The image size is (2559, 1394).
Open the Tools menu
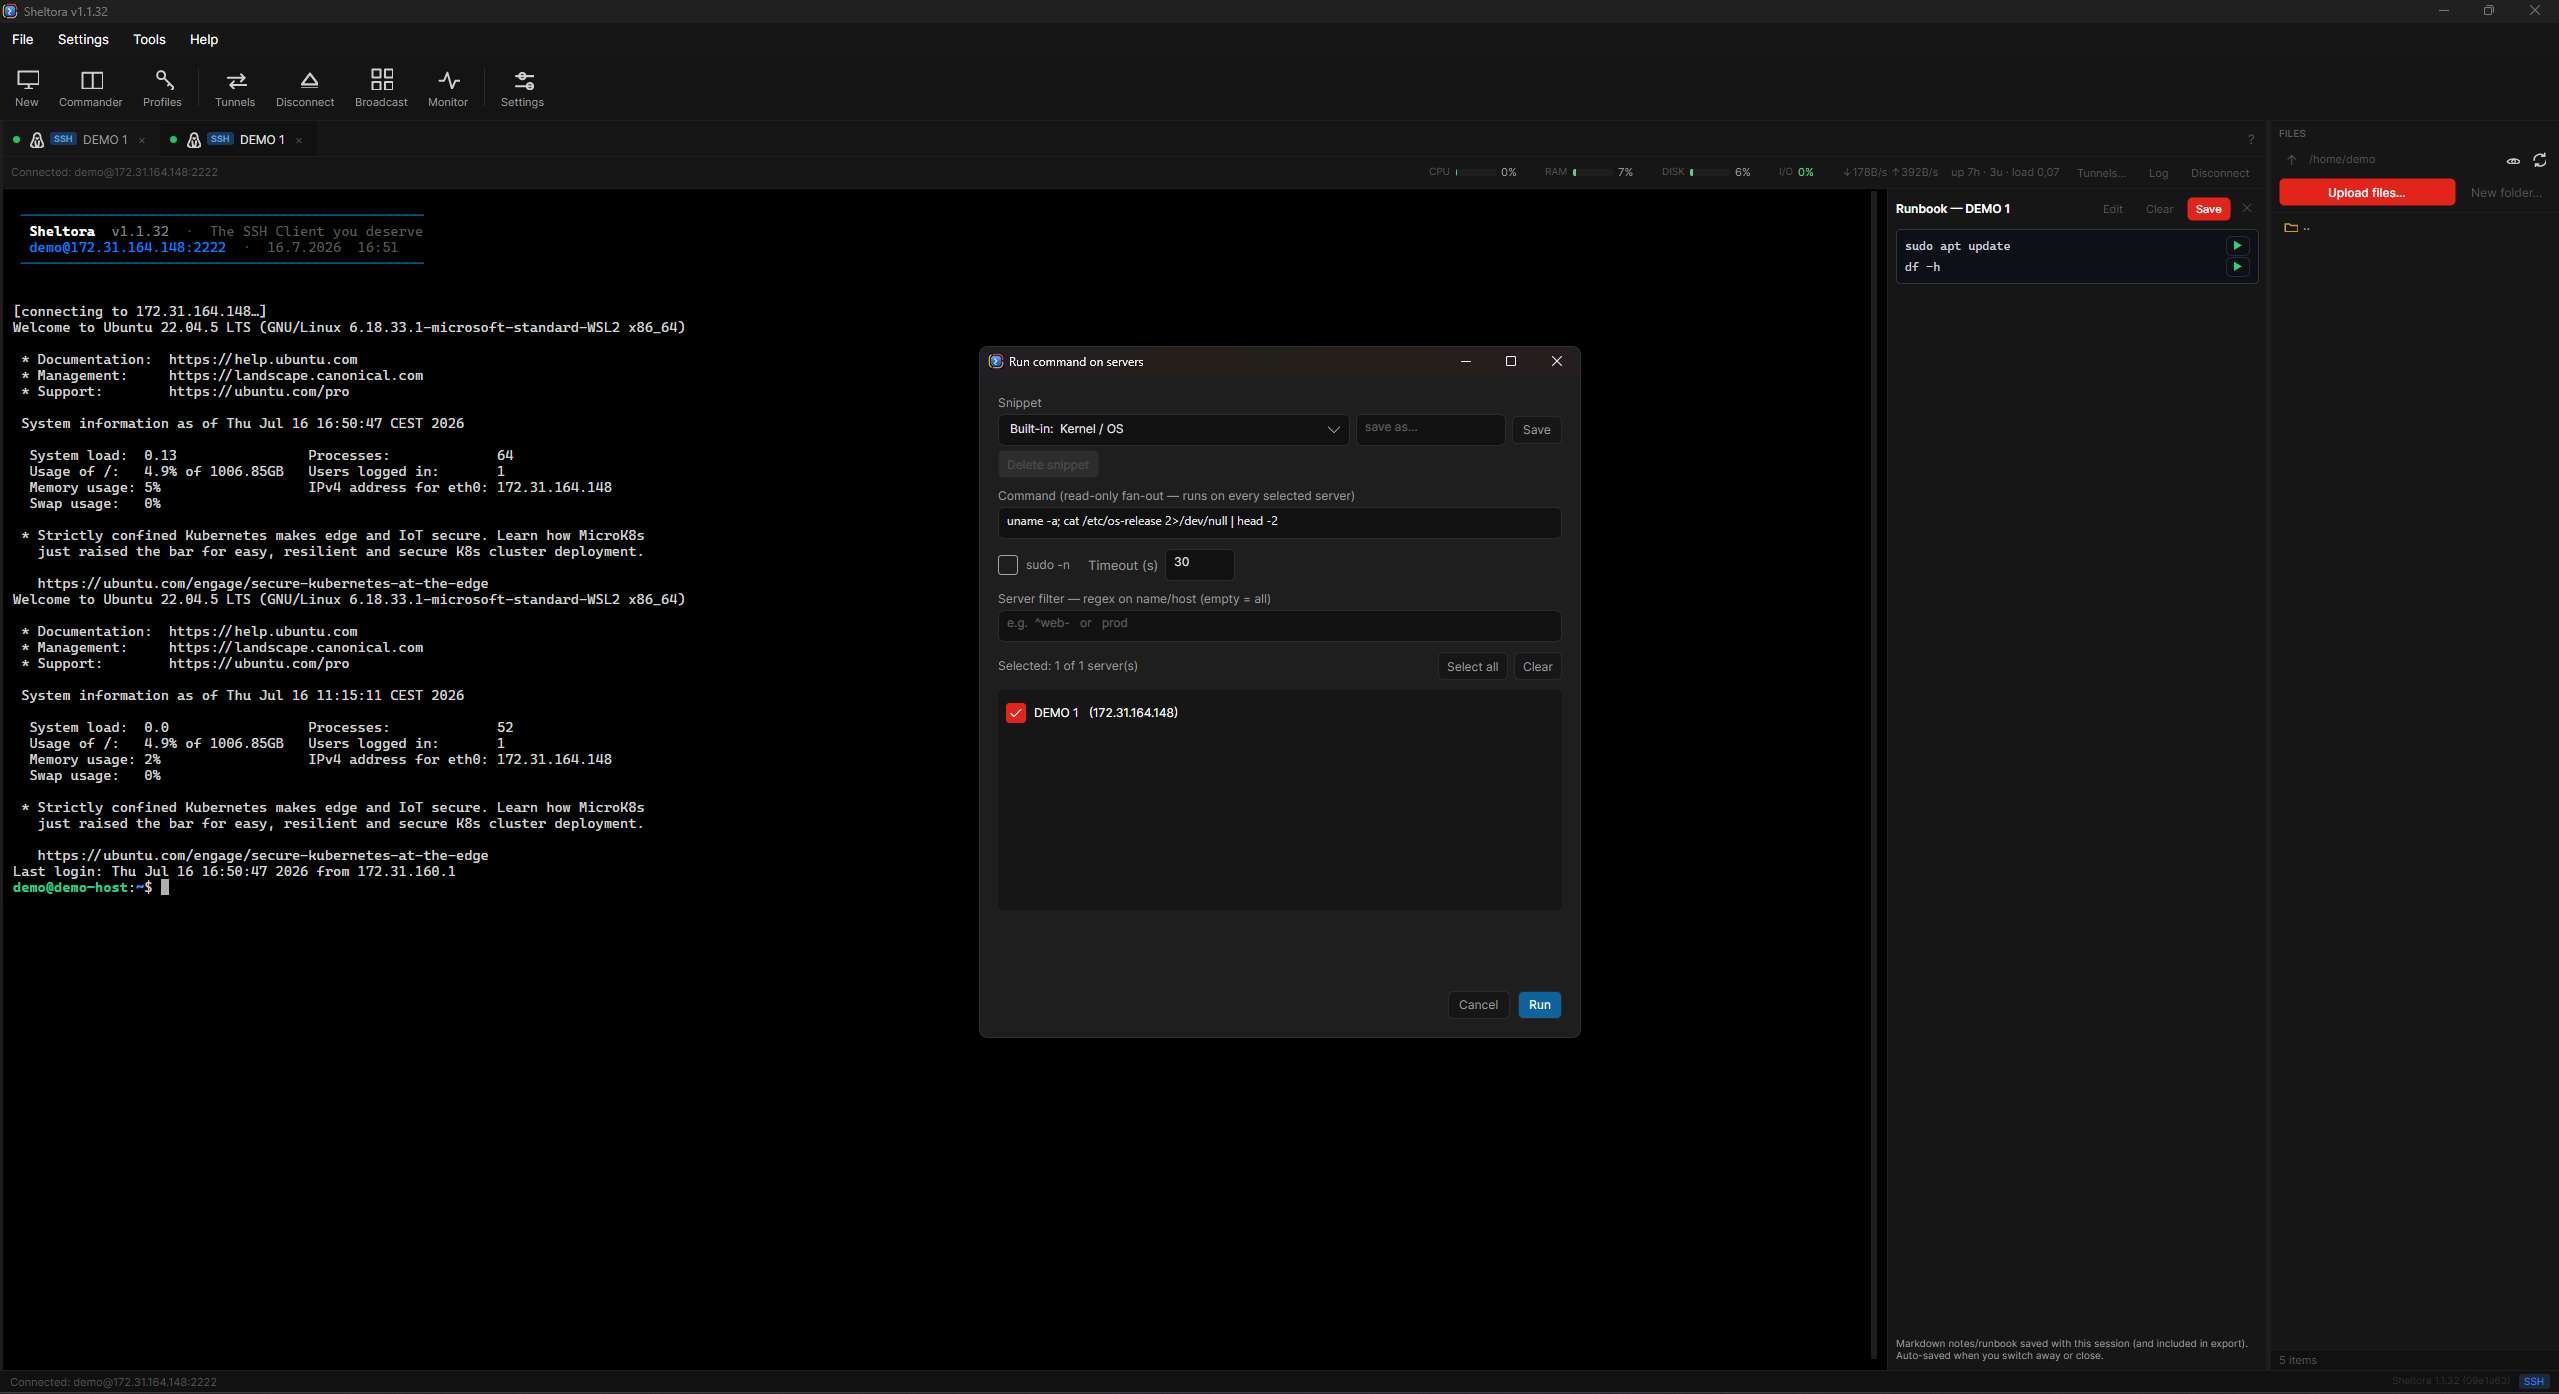pyautogui.click(x=149, y=39)
